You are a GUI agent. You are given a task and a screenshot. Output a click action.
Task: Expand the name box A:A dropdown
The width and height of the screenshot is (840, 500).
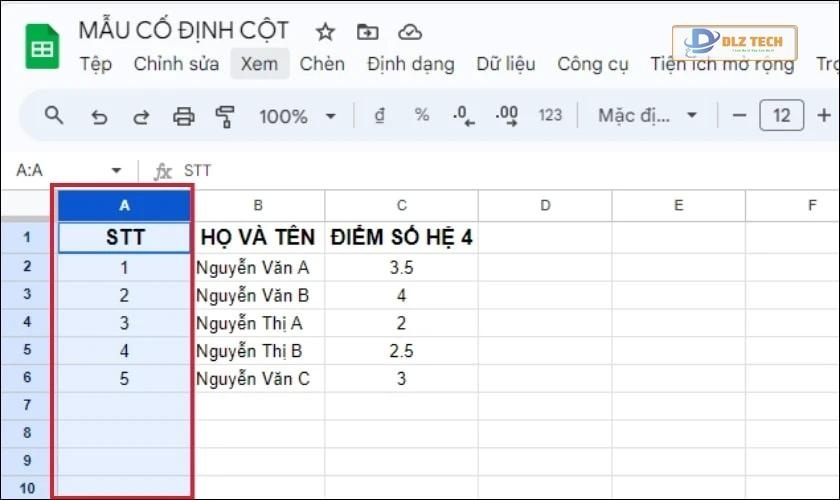[x=116, y=171]
